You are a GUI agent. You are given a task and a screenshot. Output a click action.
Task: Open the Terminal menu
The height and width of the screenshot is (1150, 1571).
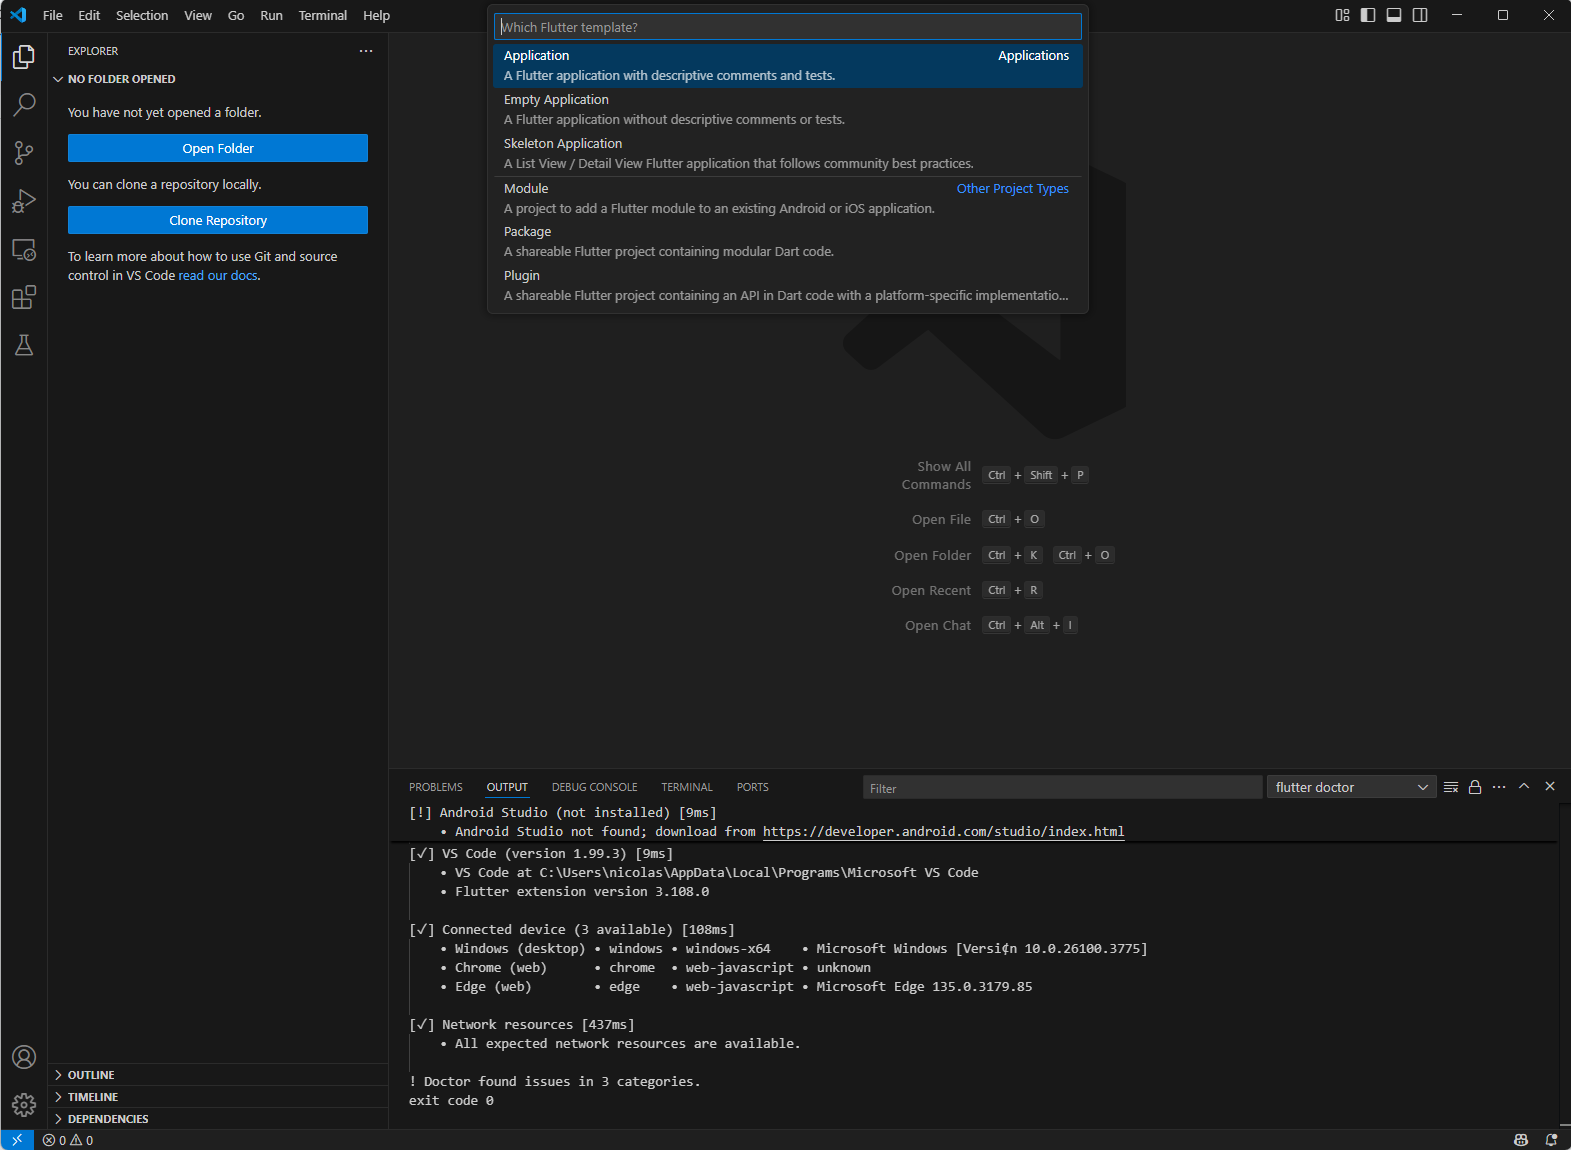tap(323, 15)
